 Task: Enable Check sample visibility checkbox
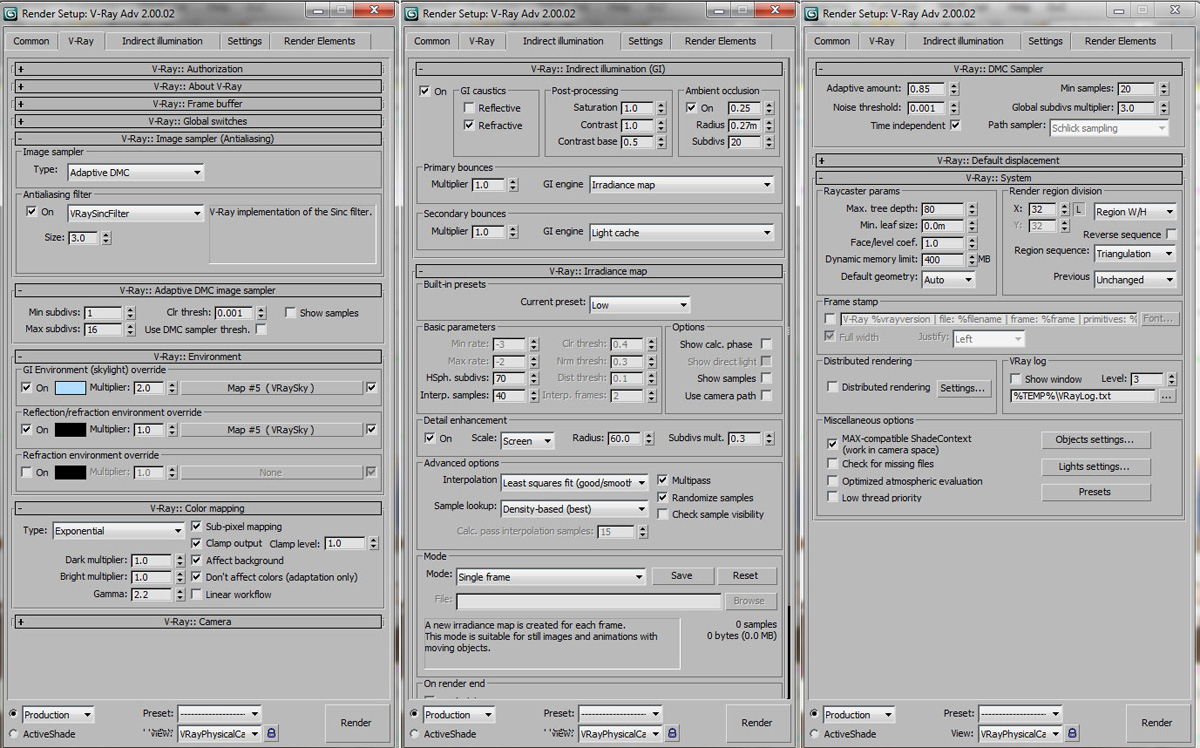[663, 514]
